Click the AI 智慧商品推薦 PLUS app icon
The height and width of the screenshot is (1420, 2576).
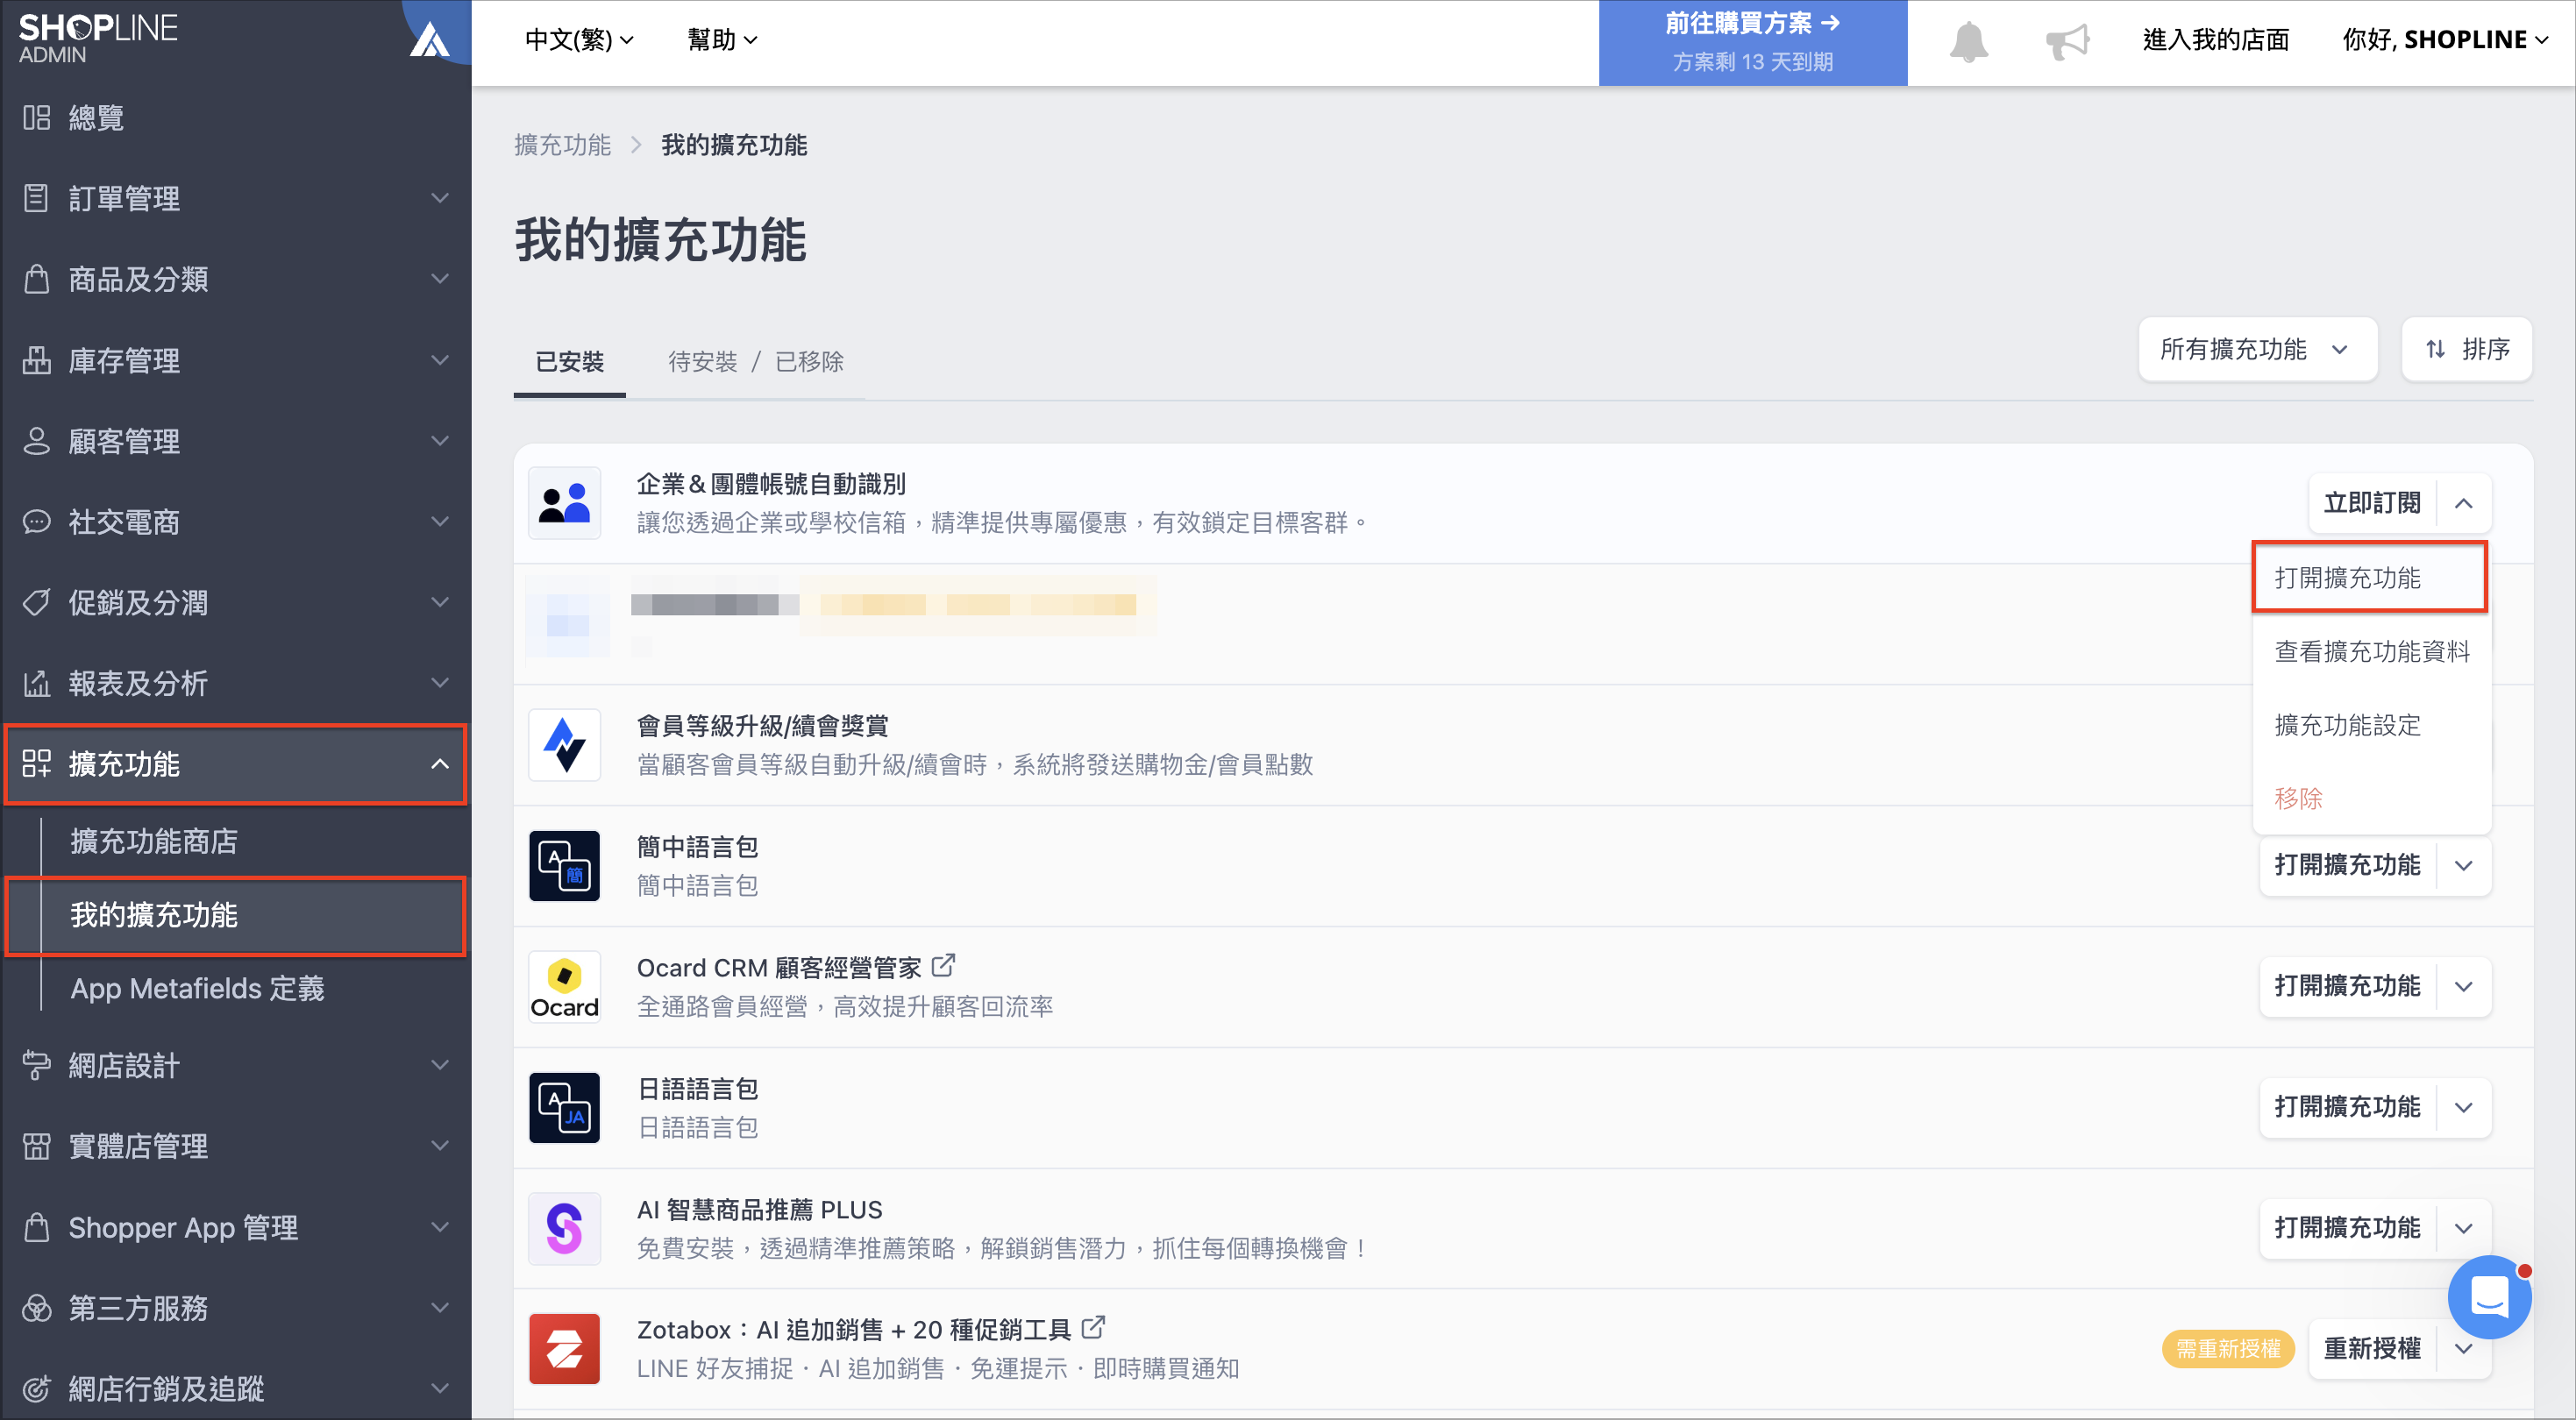click(565, 1229)
